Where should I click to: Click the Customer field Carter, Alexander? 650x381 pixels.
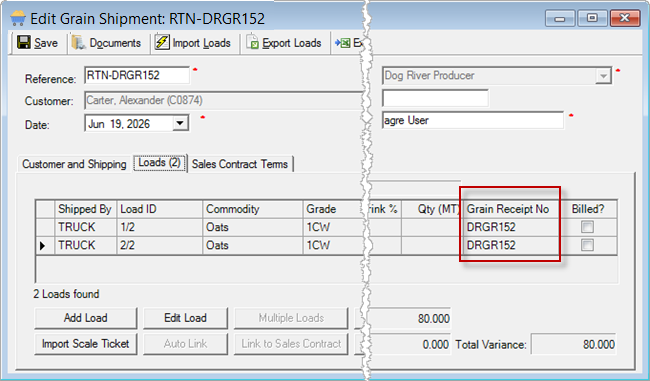[224, 100]
